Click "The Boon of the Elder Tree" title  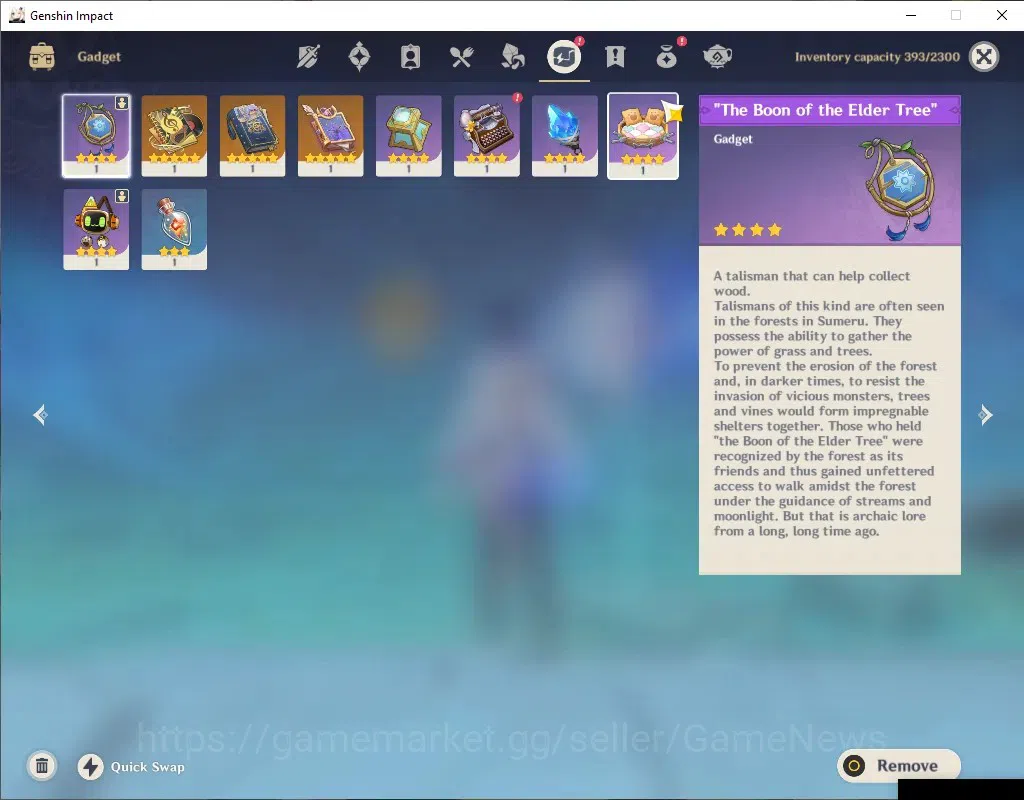[x=825, y=110]
